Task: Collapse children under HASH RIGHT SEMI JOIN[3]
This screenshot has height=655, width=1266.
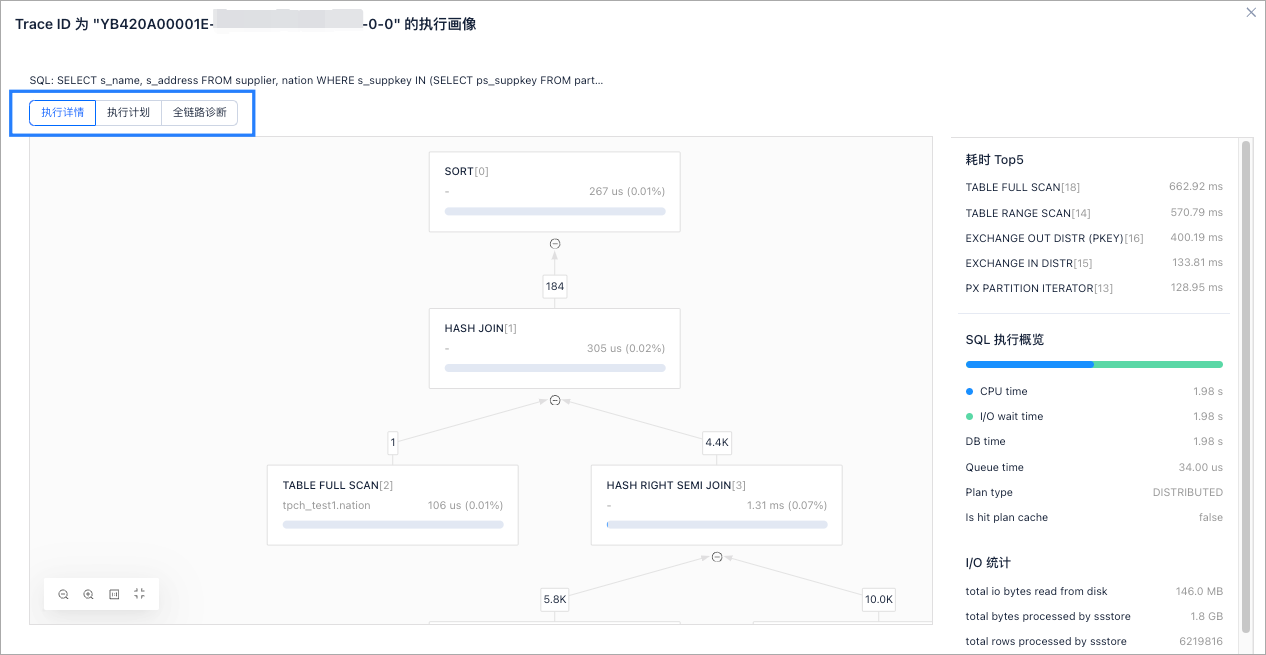Action: click(x=717, y=557)
